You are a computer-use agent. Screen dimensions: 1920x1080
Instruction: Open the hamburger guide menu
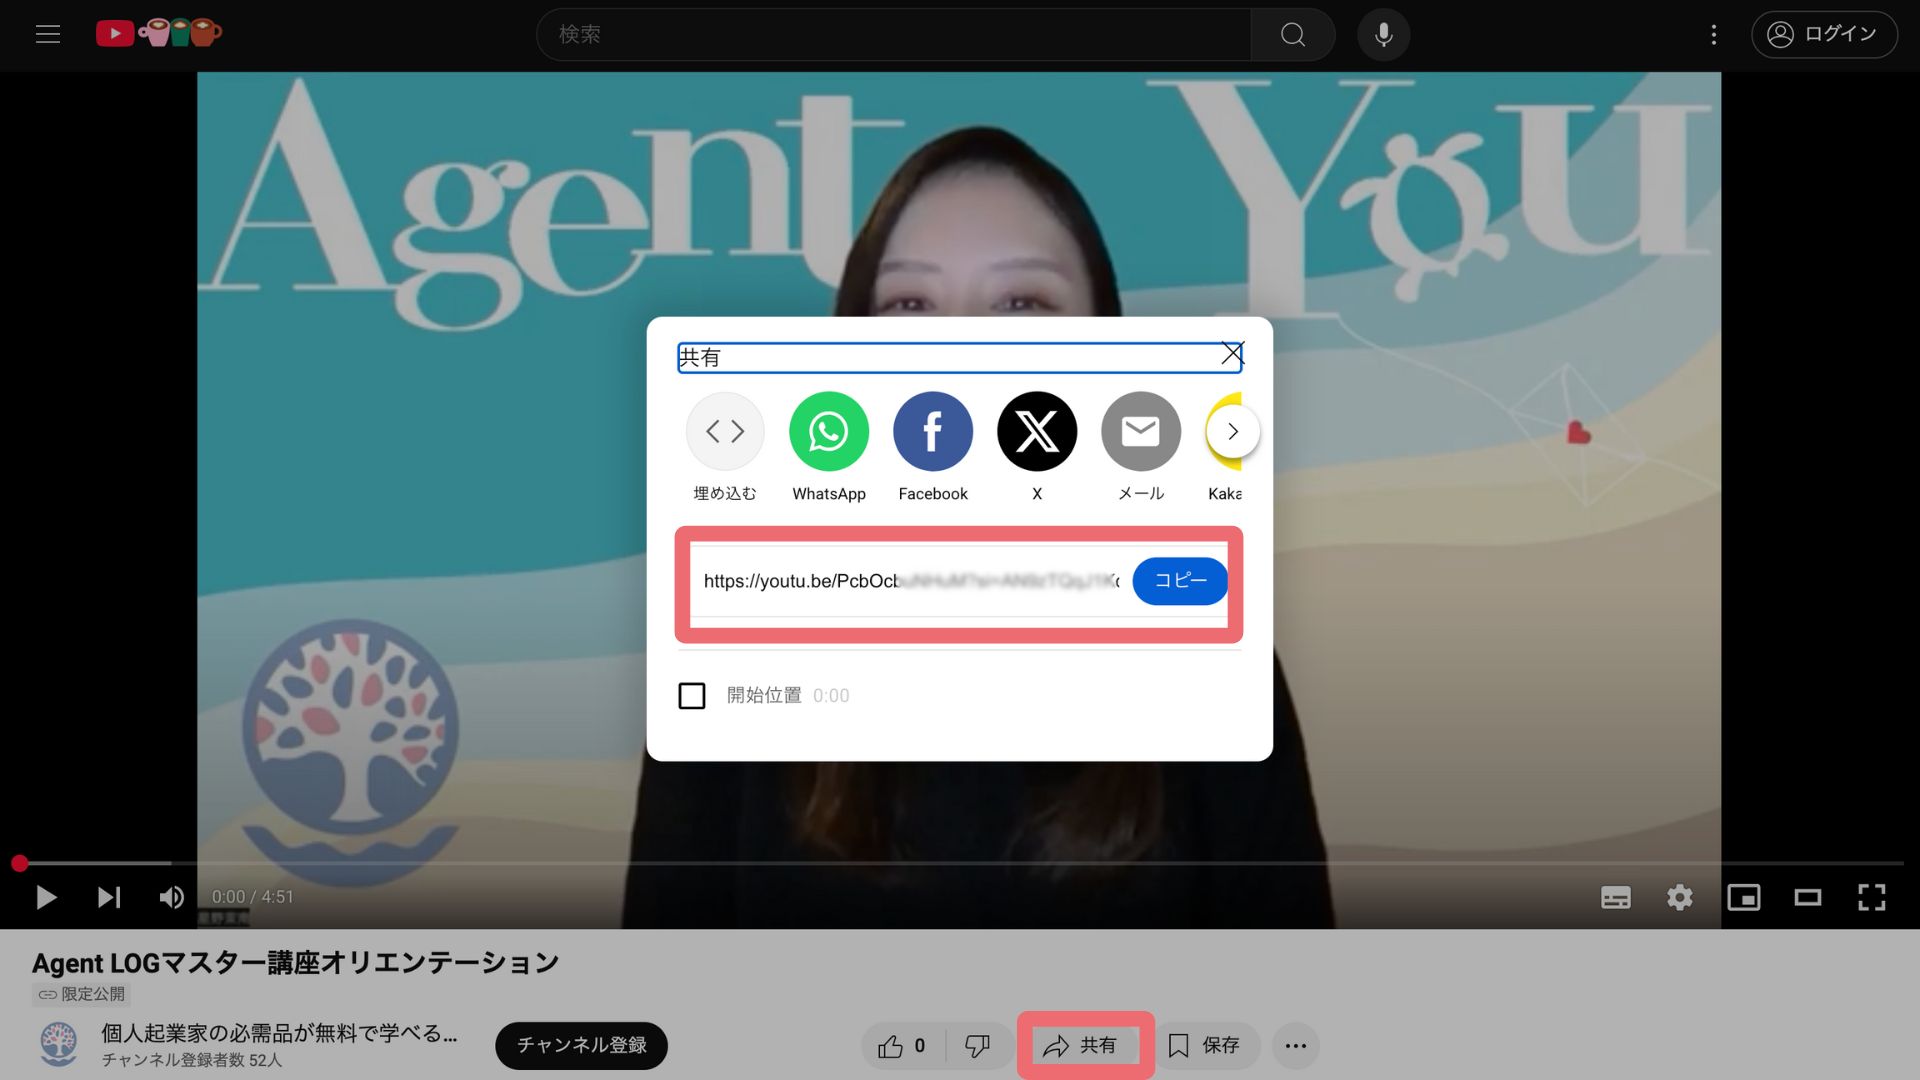pos(48,34)
